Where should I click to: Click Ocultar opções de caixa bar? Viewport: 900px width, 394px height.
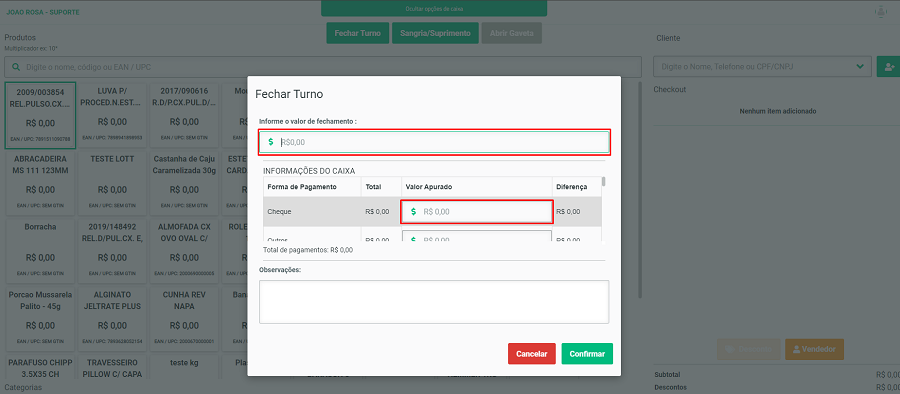[434, 9]
